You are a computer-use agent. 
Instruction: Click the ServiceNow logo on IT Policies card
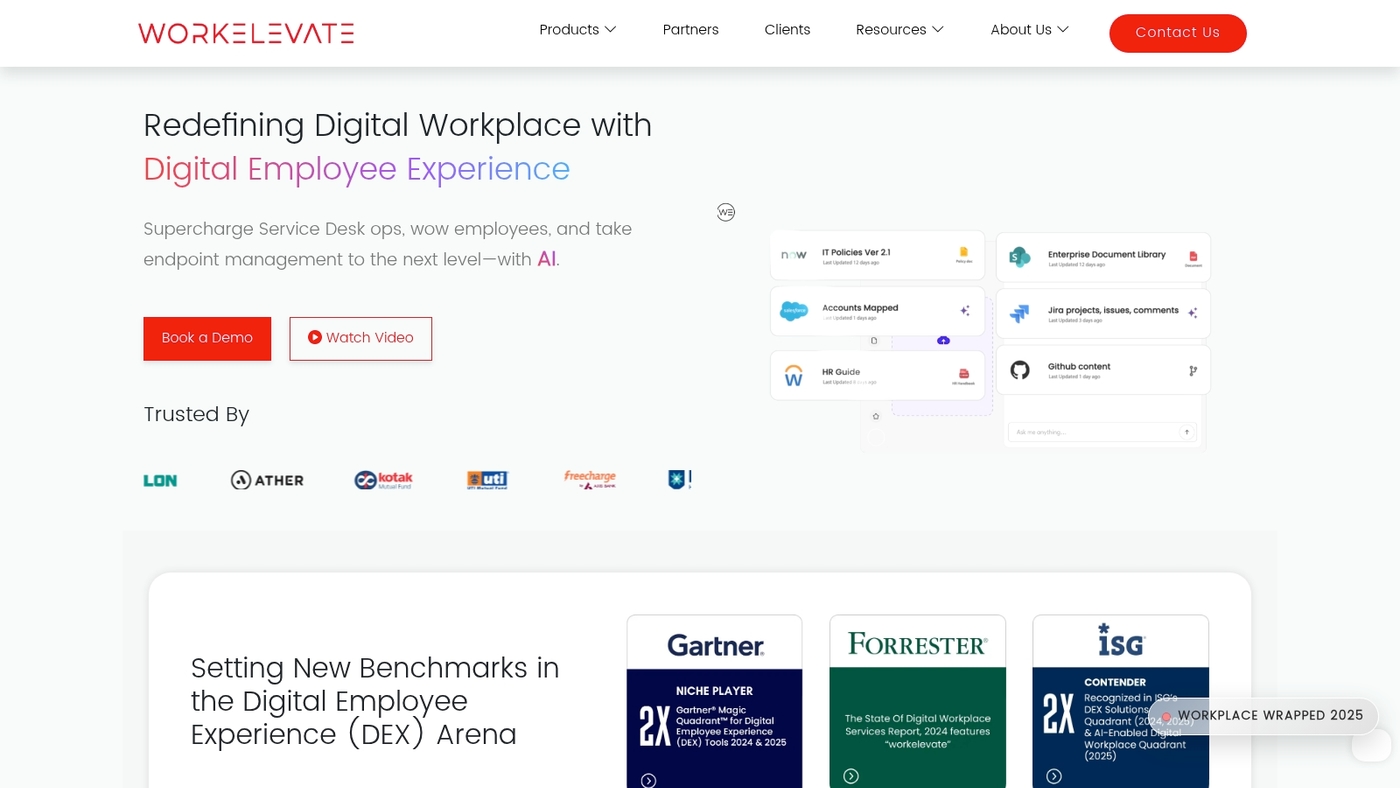(794, 255)
